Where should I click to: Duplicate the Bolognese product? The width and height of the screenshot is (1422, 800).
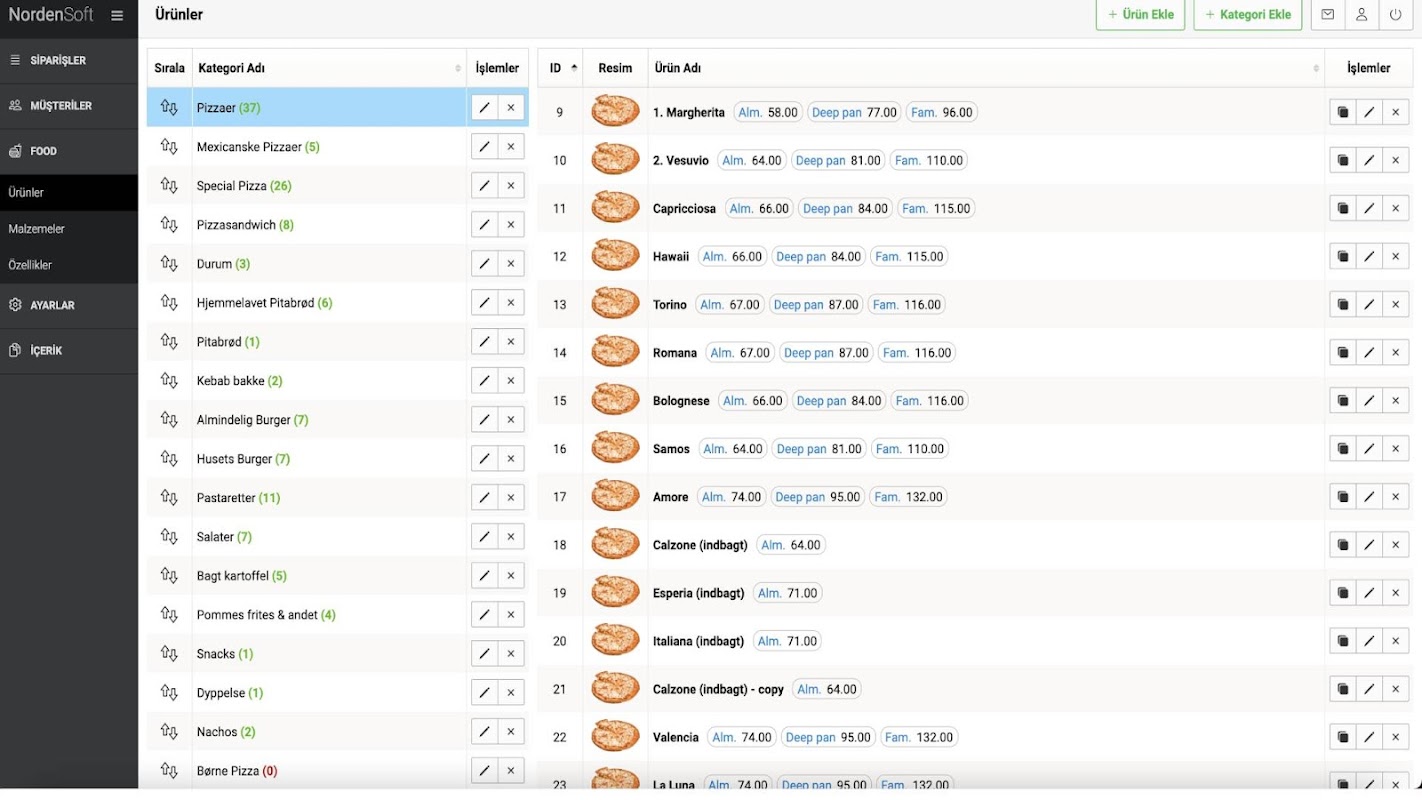(1343, 401)
